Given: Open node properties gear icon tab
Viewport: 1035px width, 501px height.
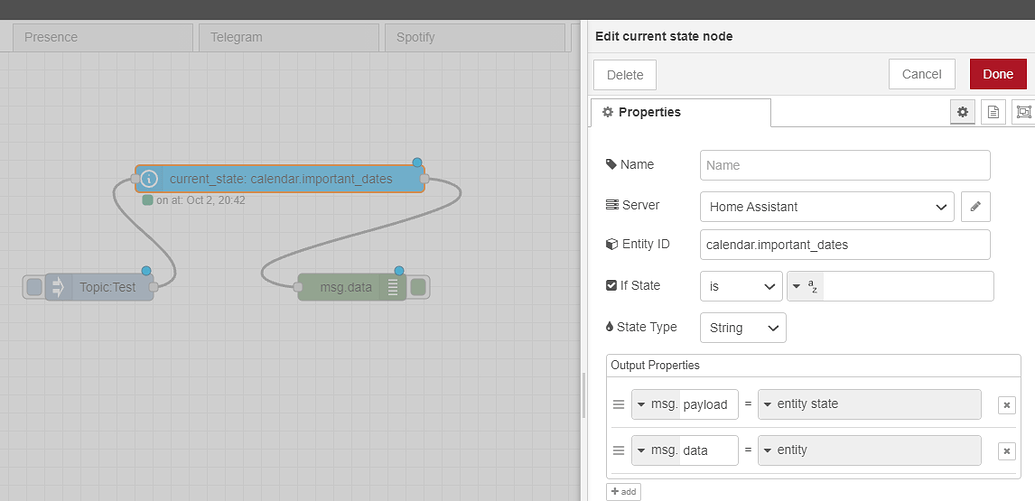Looking at the screenshot, I should click(962, 112).
